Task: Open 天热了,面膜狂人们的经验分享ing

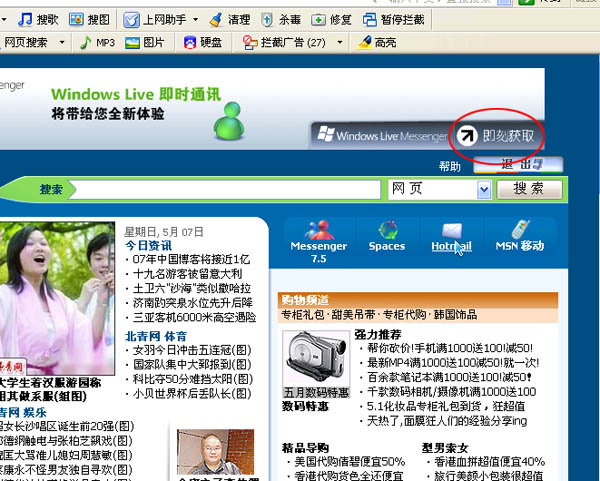Action: [447, 421]
